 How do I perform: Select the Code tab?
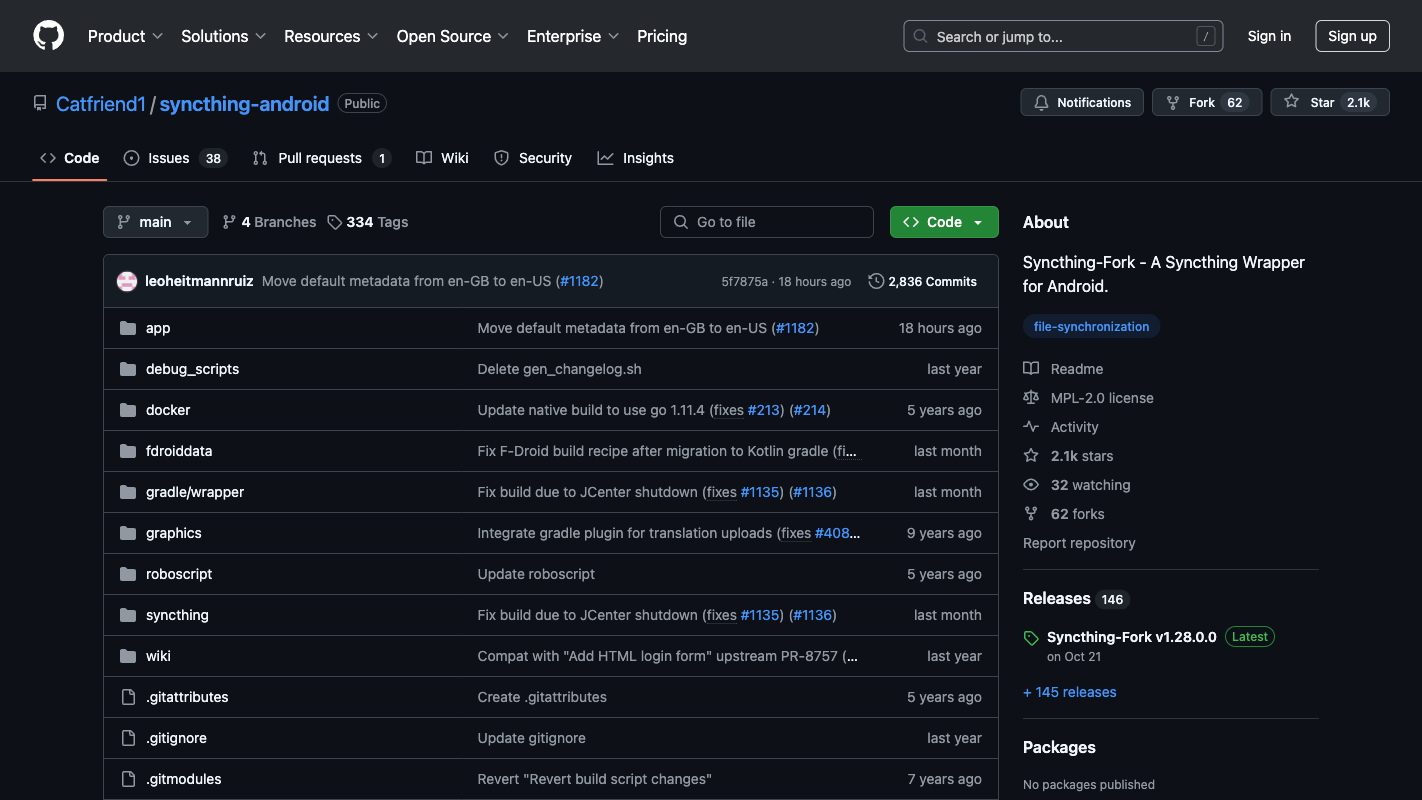coord(69,158)
